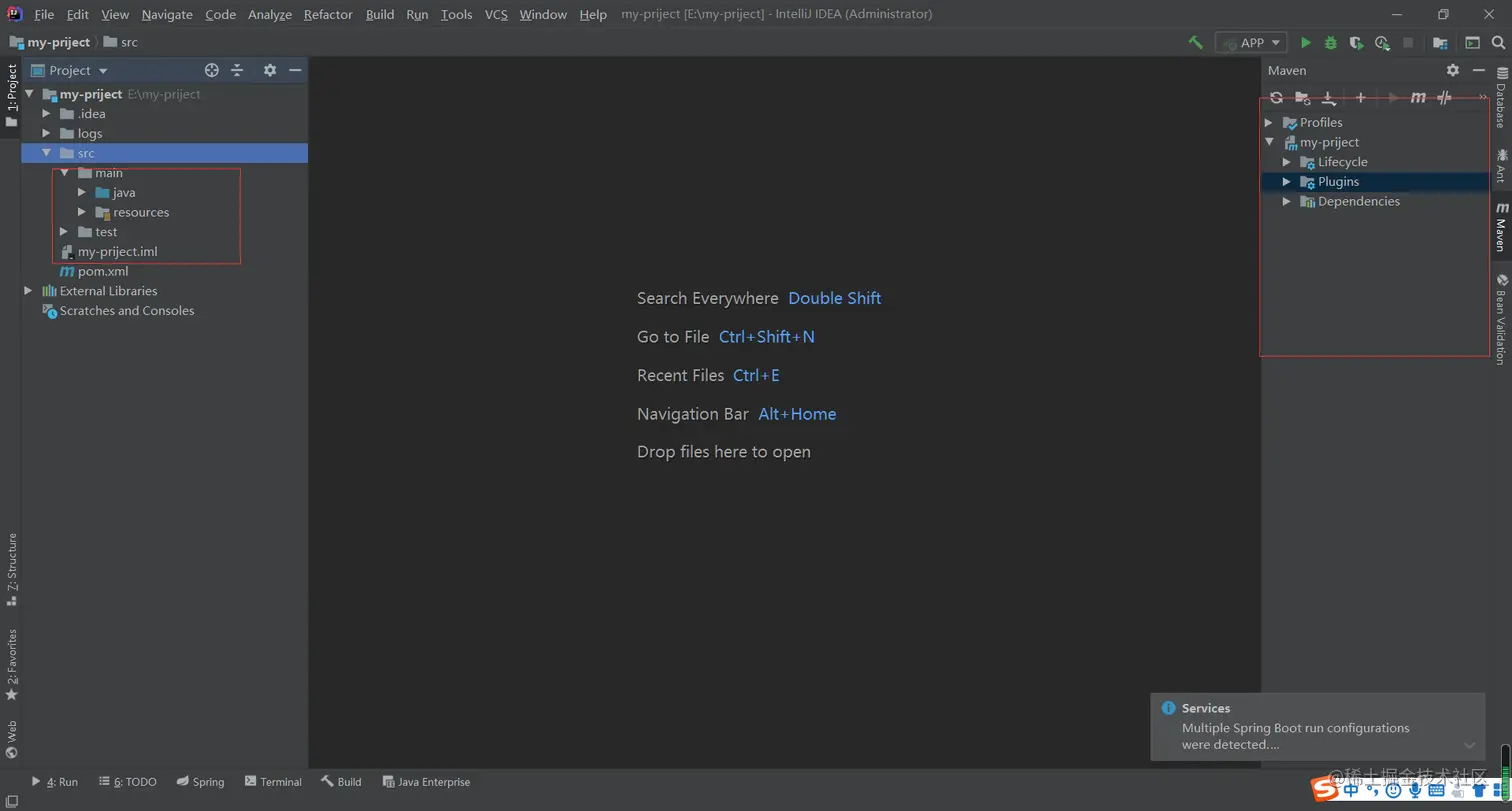Toggle Chinese input mode '中' icon
This screenshot has height=811, width=1512.
click(x=1351, y=790)
